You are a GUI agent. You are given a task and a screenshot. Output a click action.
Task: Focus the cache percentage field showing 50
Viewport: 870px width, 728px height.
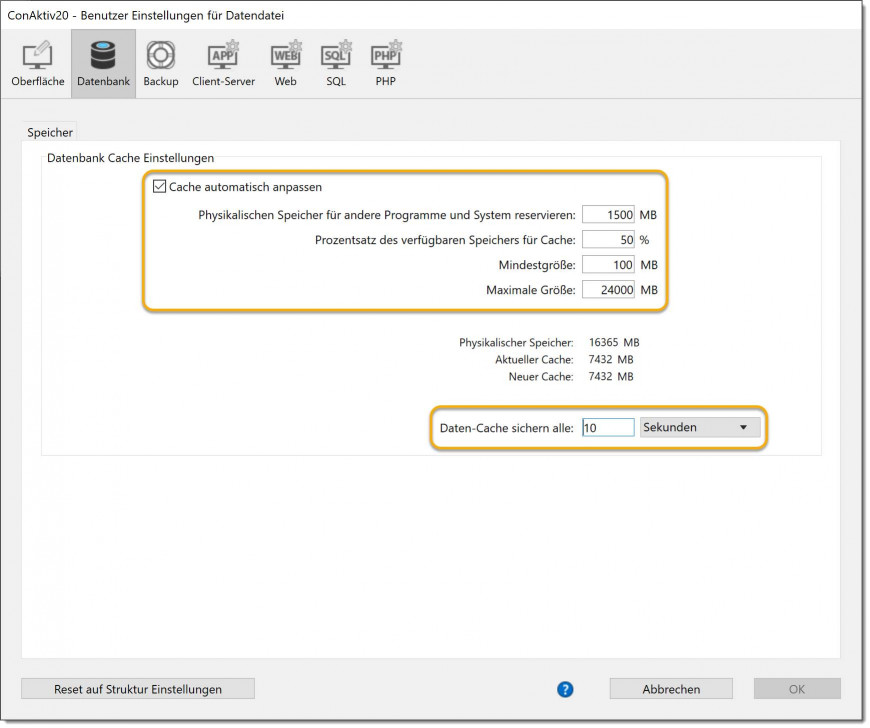[608, 240]
